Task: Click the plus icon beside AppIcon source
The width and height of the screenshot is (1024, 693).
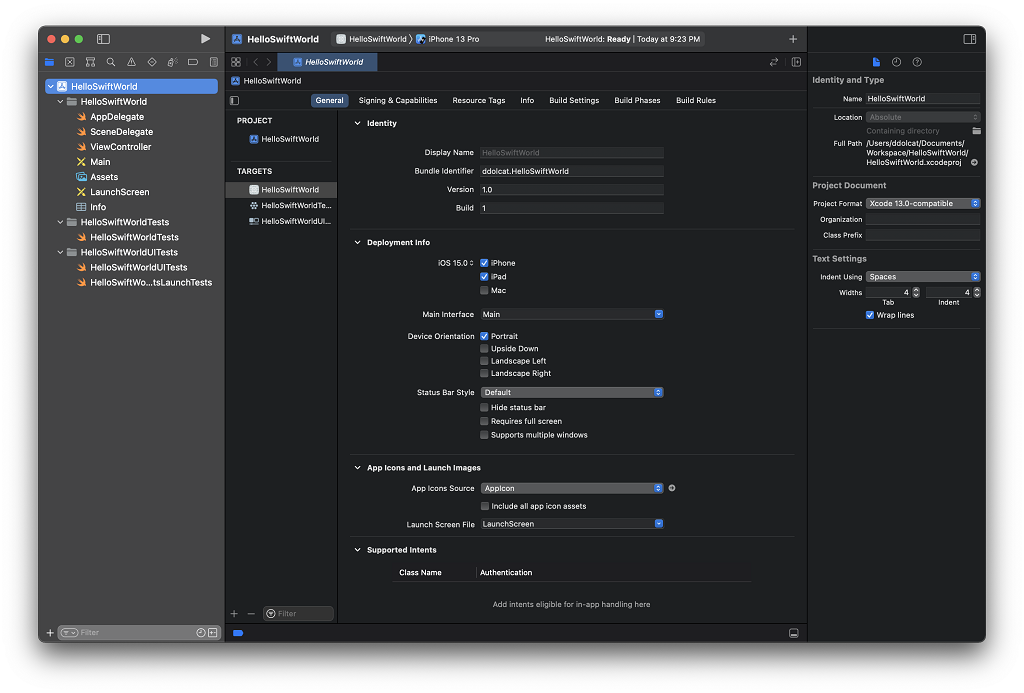Action: coord(672,488)
